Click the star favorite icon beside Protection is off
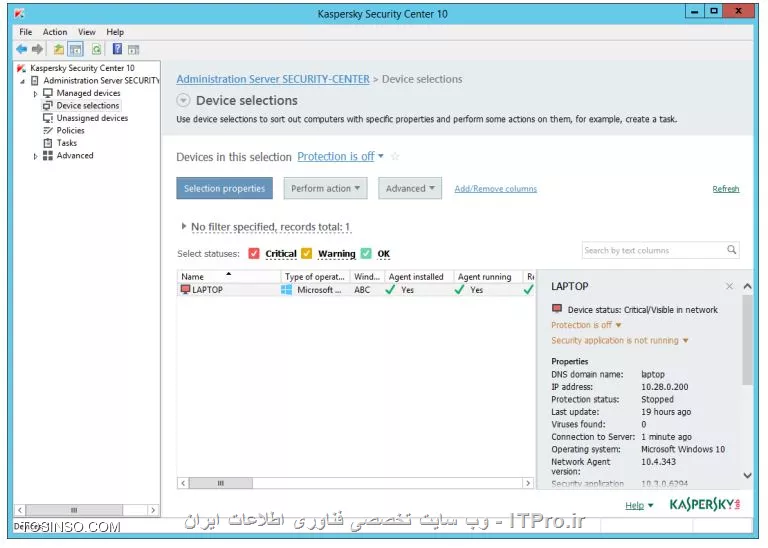The width and height of the screenshot is (768, 548). pyautogui.click(x=395, y=156)
